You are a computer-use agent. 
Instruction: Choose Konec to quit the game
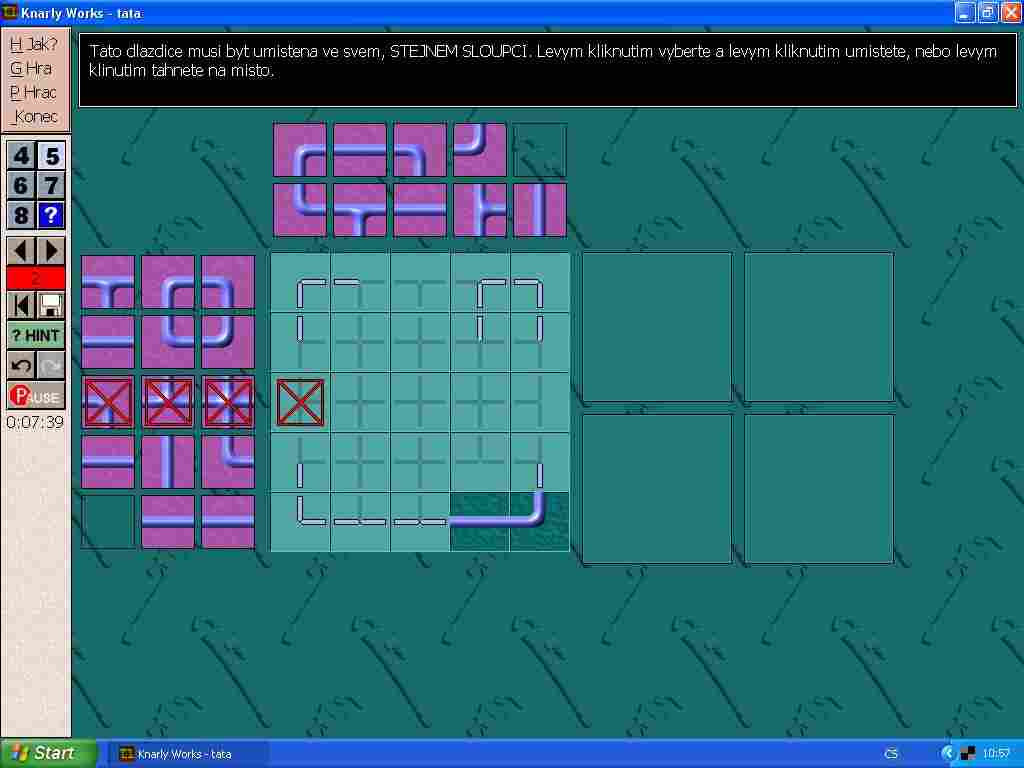click(36, 116)
